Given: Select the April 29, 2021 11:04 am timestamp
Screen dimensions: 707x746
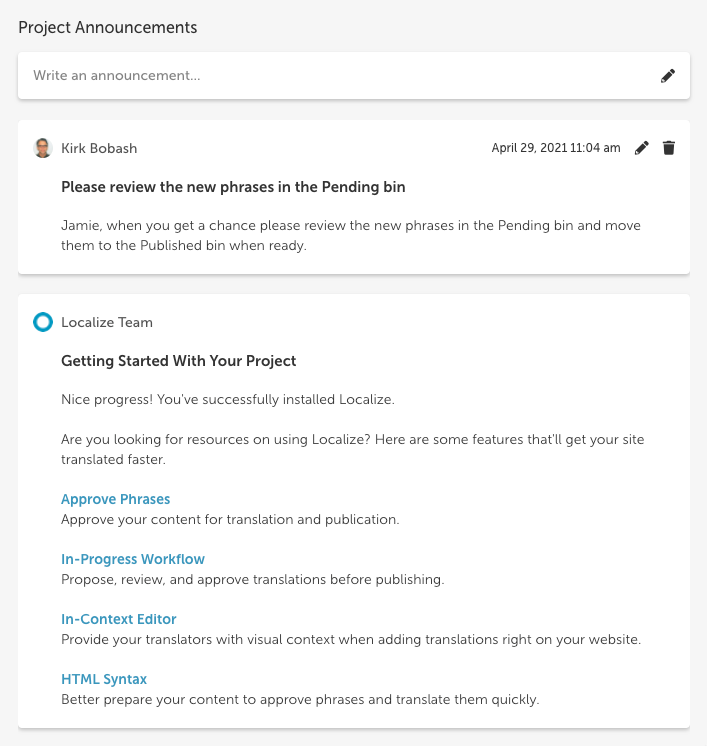Looking at the screenshot, I should [556, 148].
